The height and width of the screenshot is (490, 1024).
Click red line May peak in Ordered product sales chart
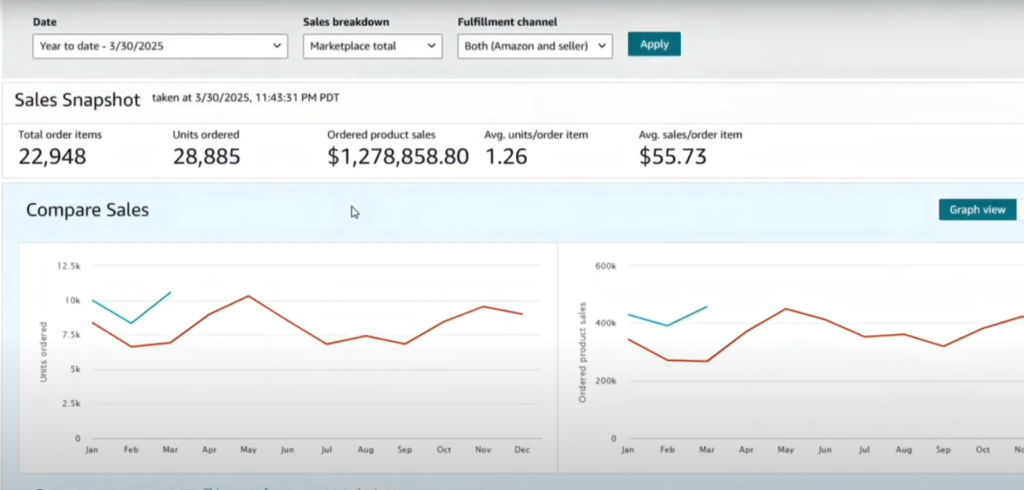click(785, 308)
